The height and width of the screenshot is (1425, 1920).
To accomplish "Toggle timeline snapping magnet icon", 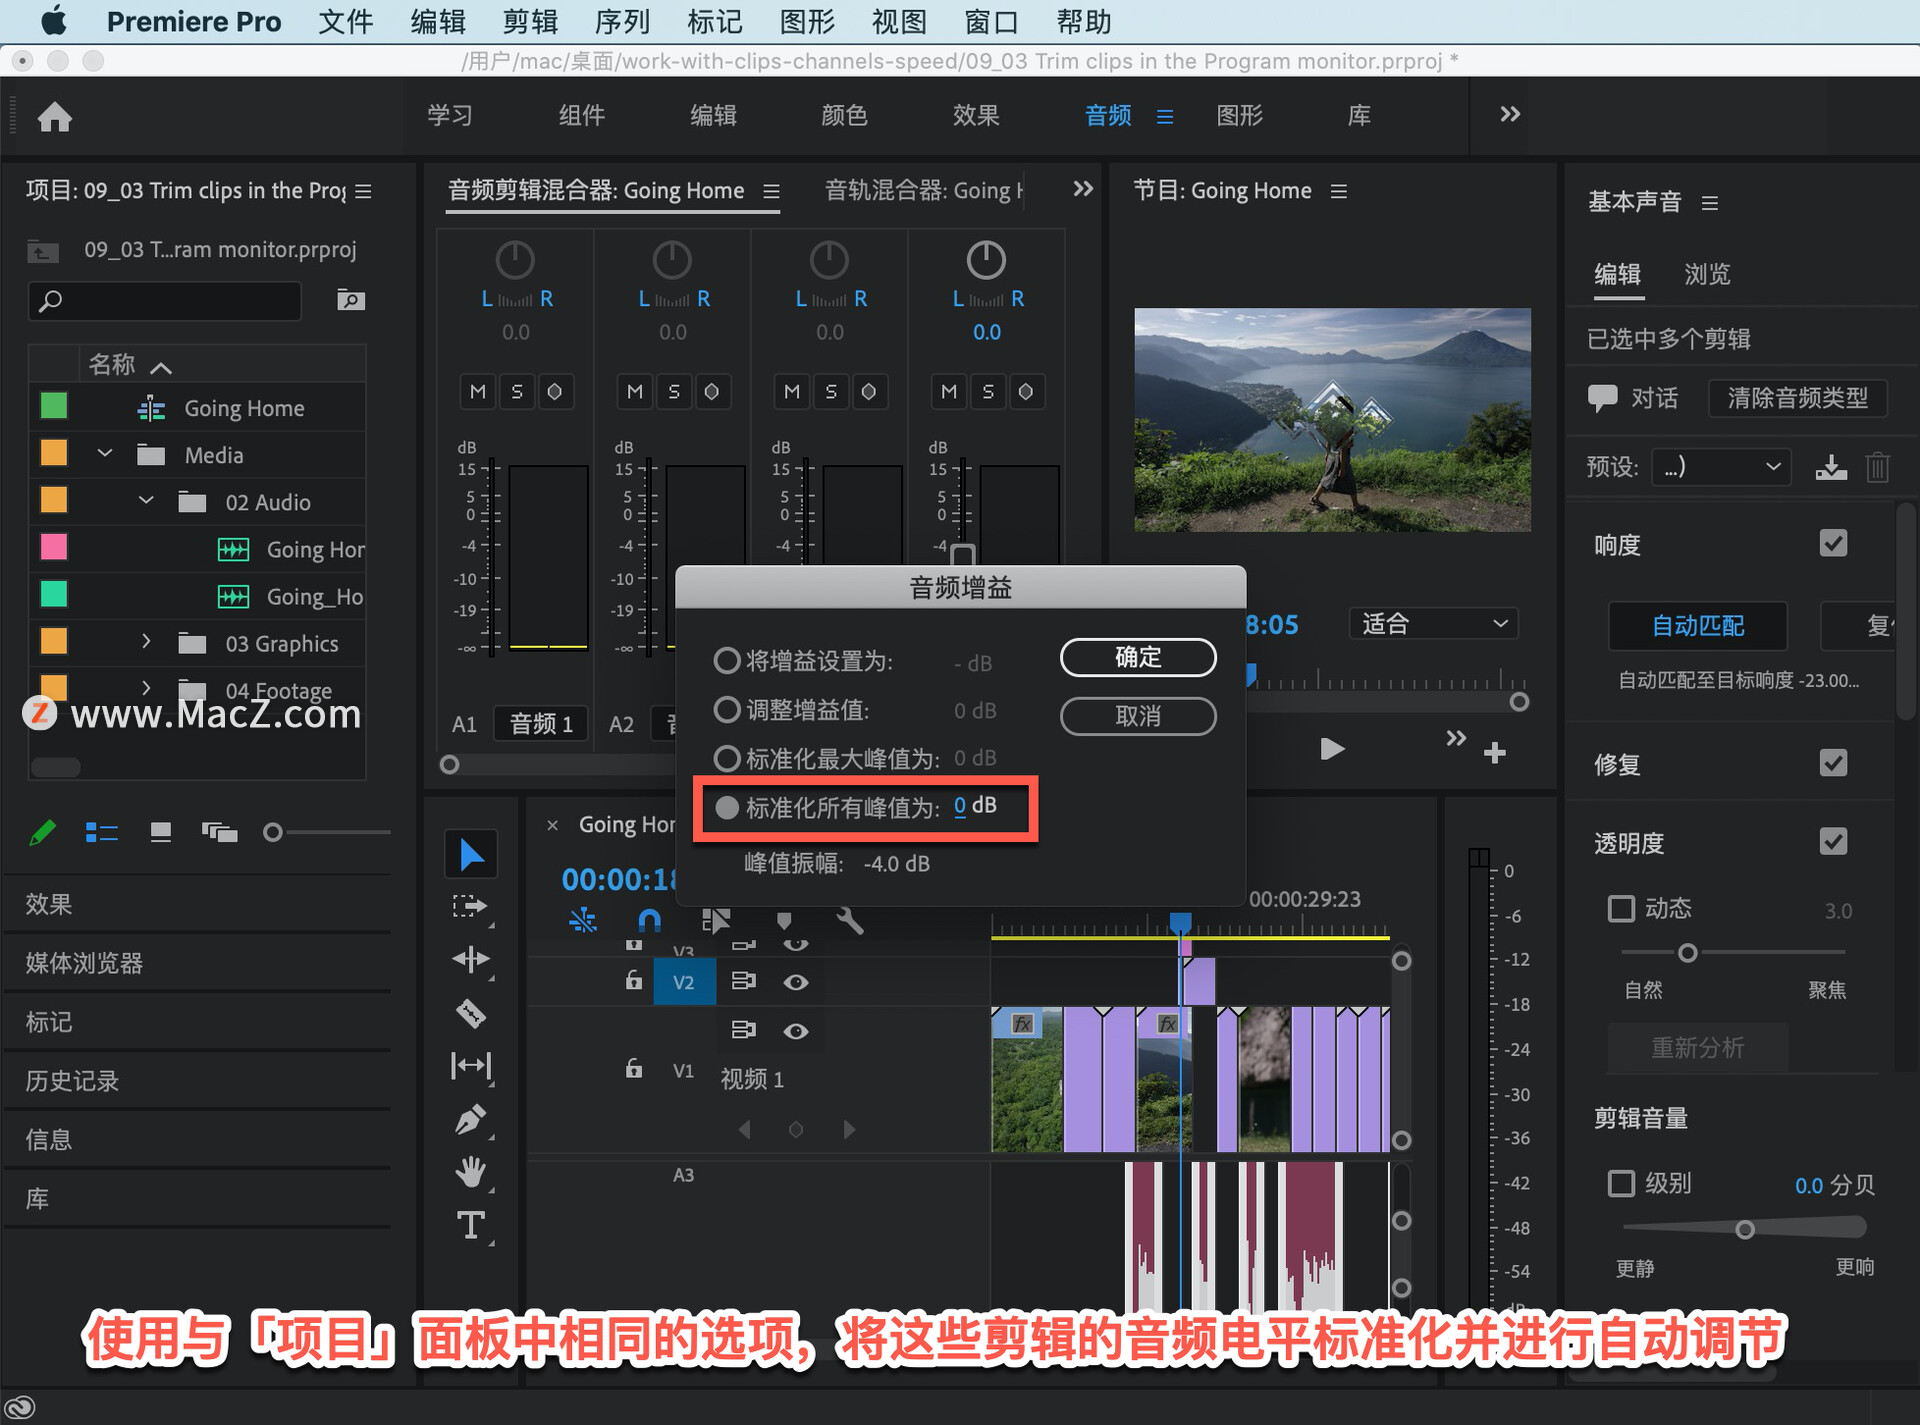I will [x=649, y=920].
